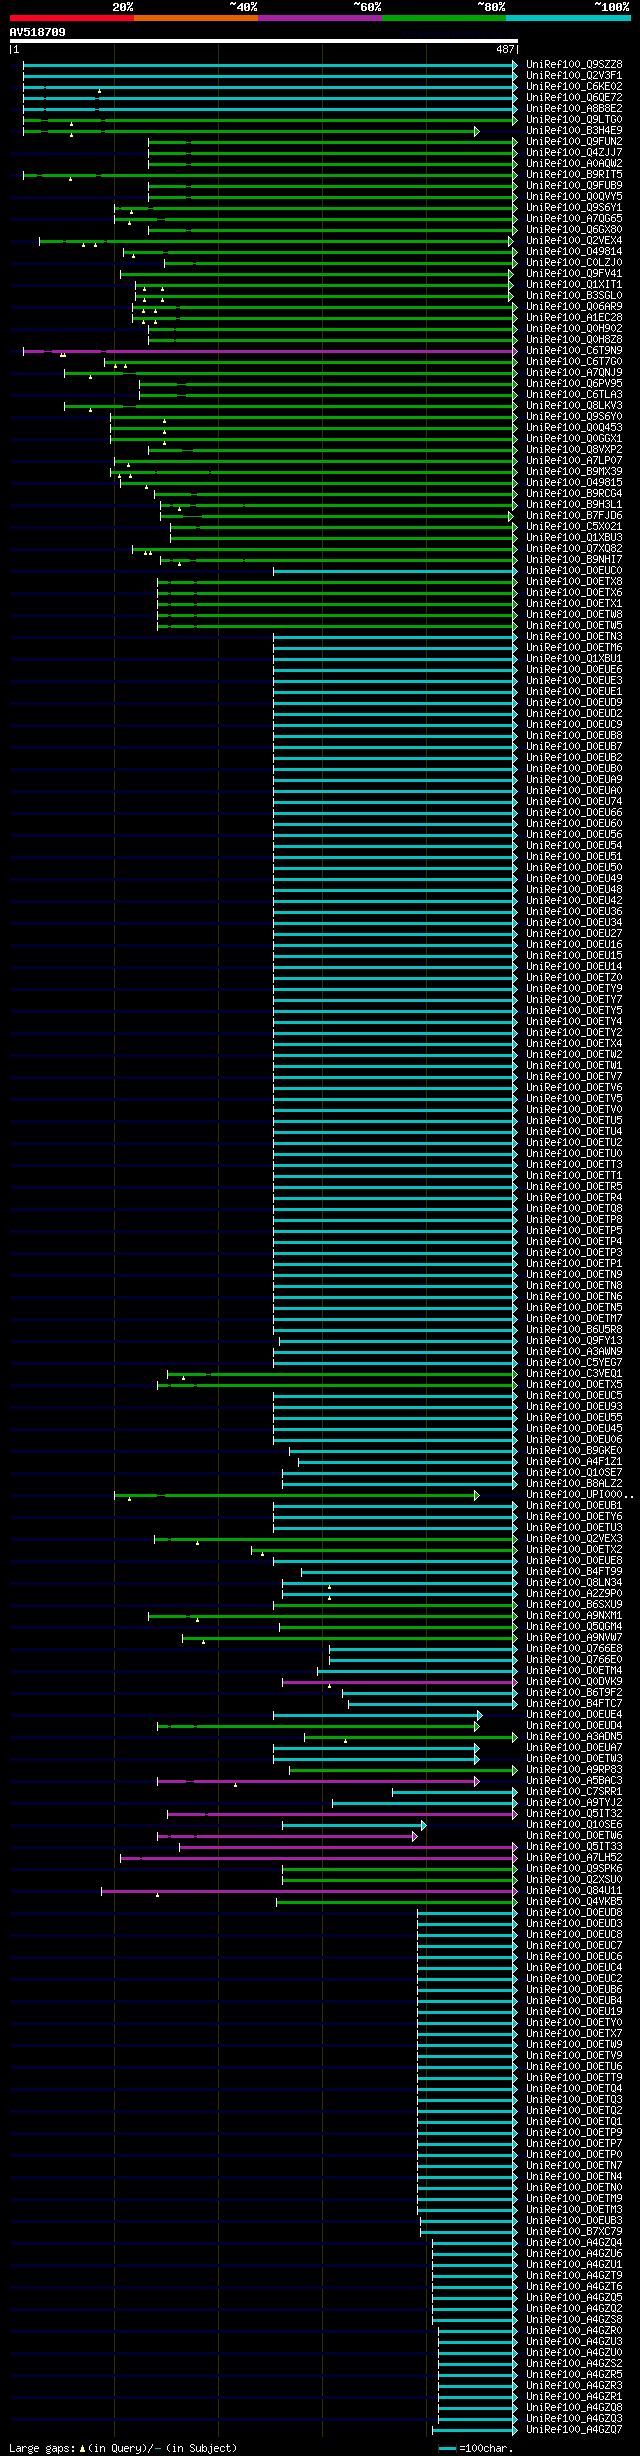Select label UniRef100_Q8LKV3
The image size is (640, 2456).
(x=574, y=406)
